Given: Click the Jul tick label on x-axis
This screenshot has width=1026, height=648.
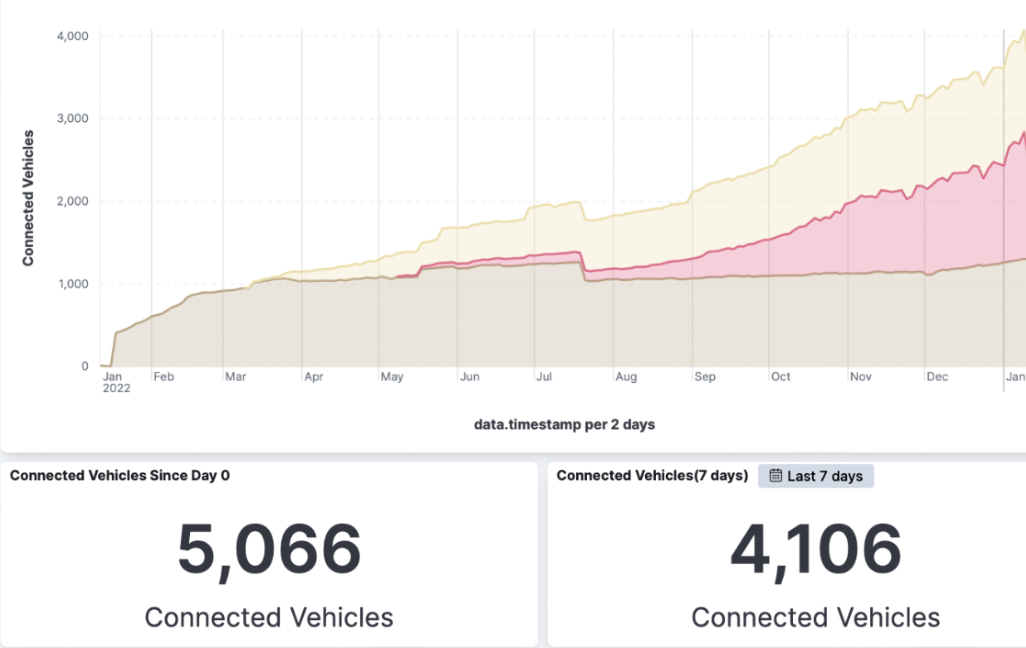Looking at the screenshot, I should point(545,377).
